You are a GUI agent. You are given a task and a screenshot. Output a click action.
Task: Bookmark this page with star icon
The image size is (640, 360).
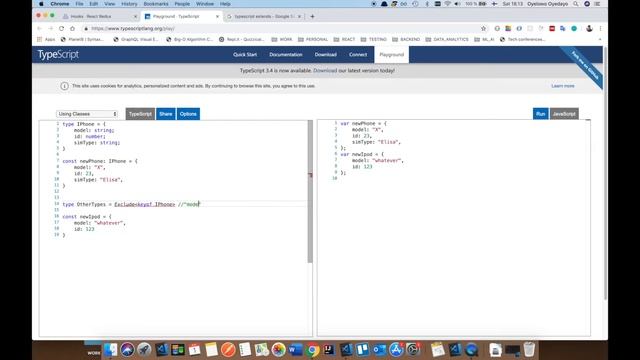pos(484,29)
